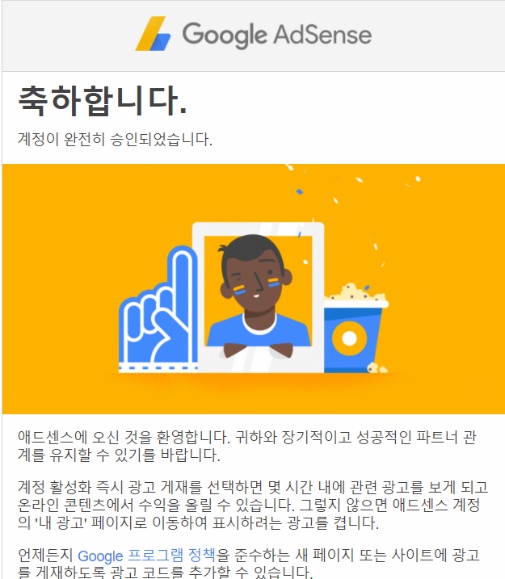Click the 계정 활성화 즉시 광고 게재 paragraph
This screenshot has width=505, height=579.
(x=252, y=505)
